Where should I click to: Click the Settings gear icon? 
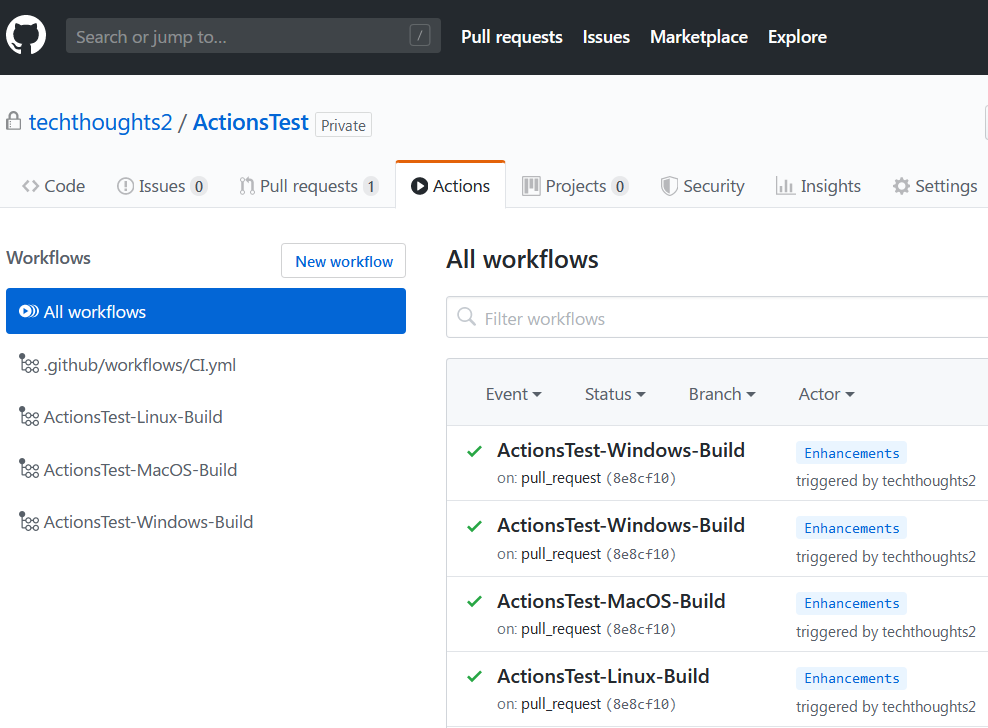[x=902, y=186]
